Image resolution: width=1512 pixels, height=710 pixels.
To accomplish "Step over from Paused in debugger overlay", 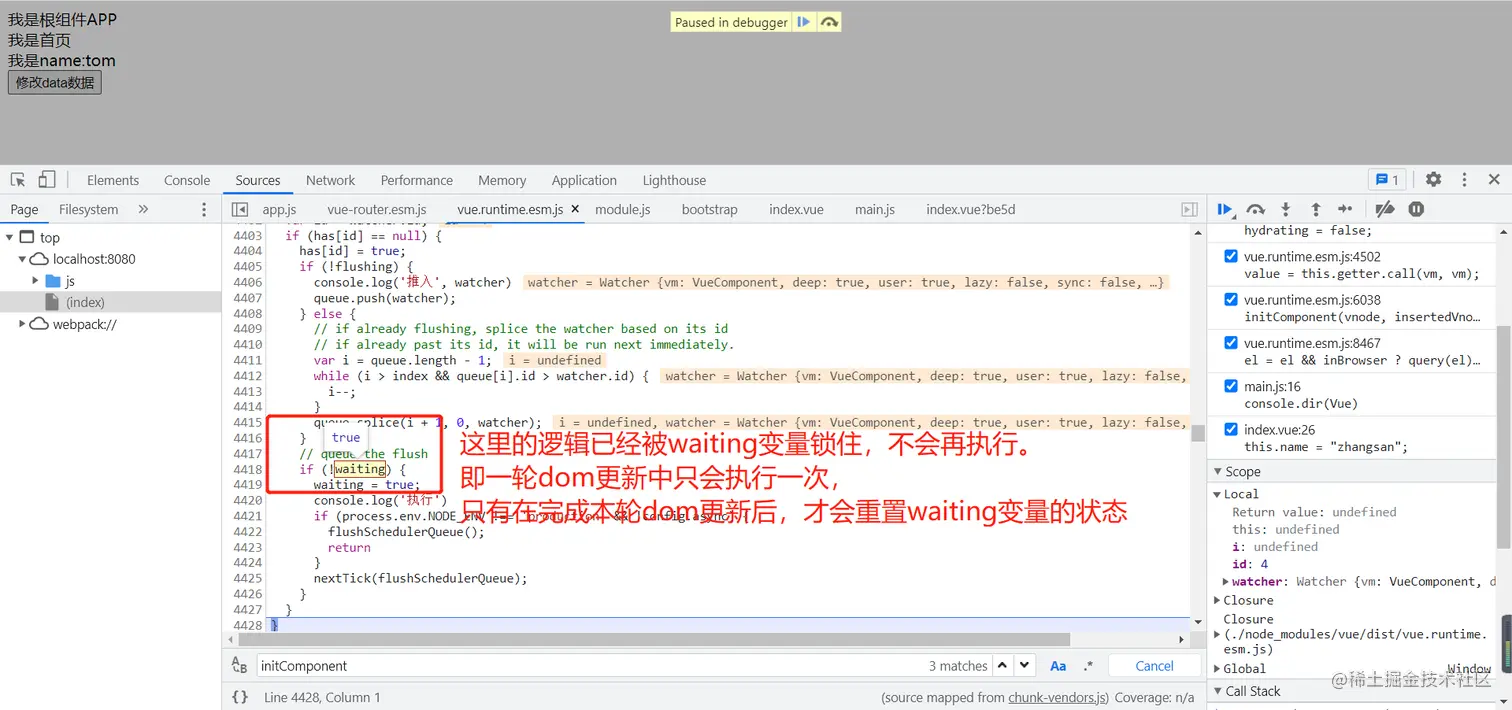I will (x=829, y=22).
